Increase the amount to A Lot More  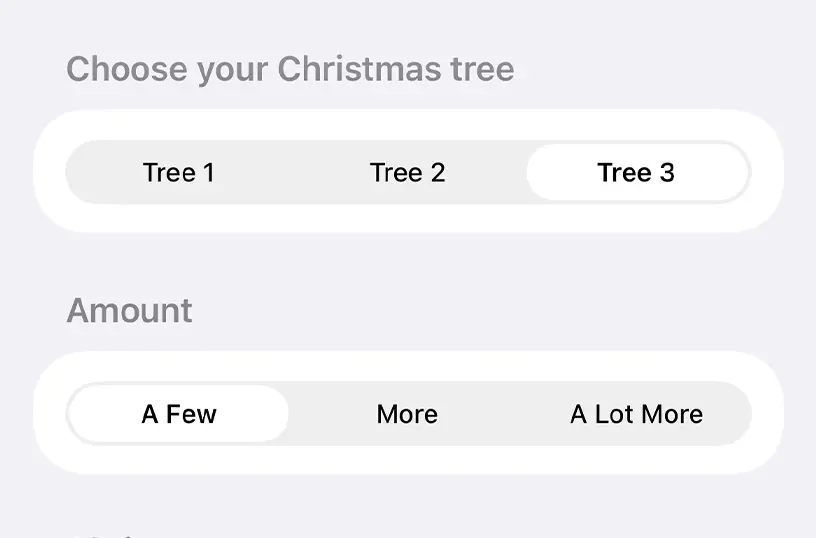[636, 414]
